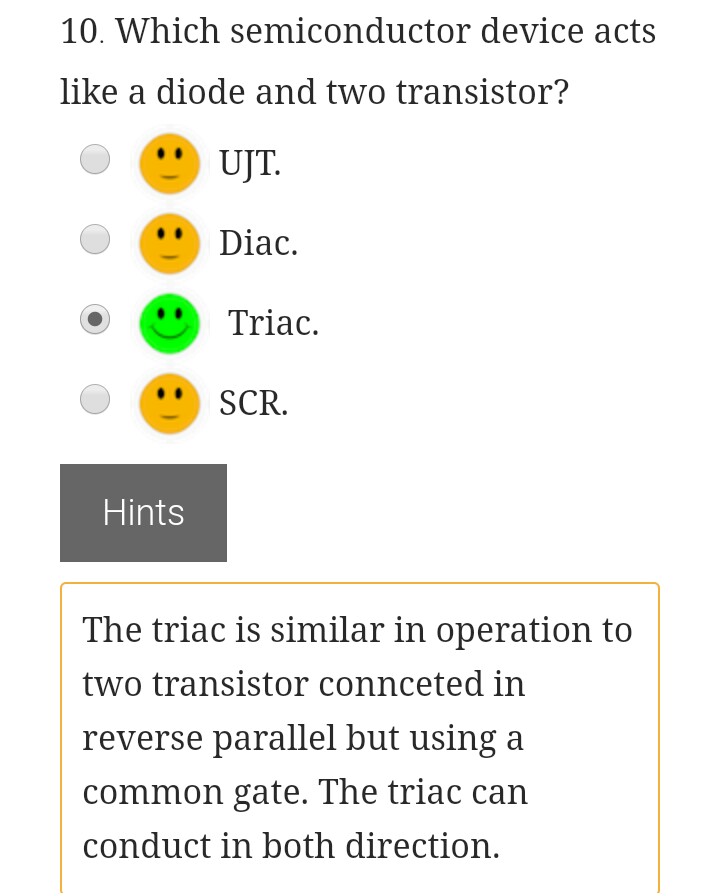Click the already-selected Triac radio button
Viewport: 720px width, 896px height.
pyautogui.click(x=95, y=318)
